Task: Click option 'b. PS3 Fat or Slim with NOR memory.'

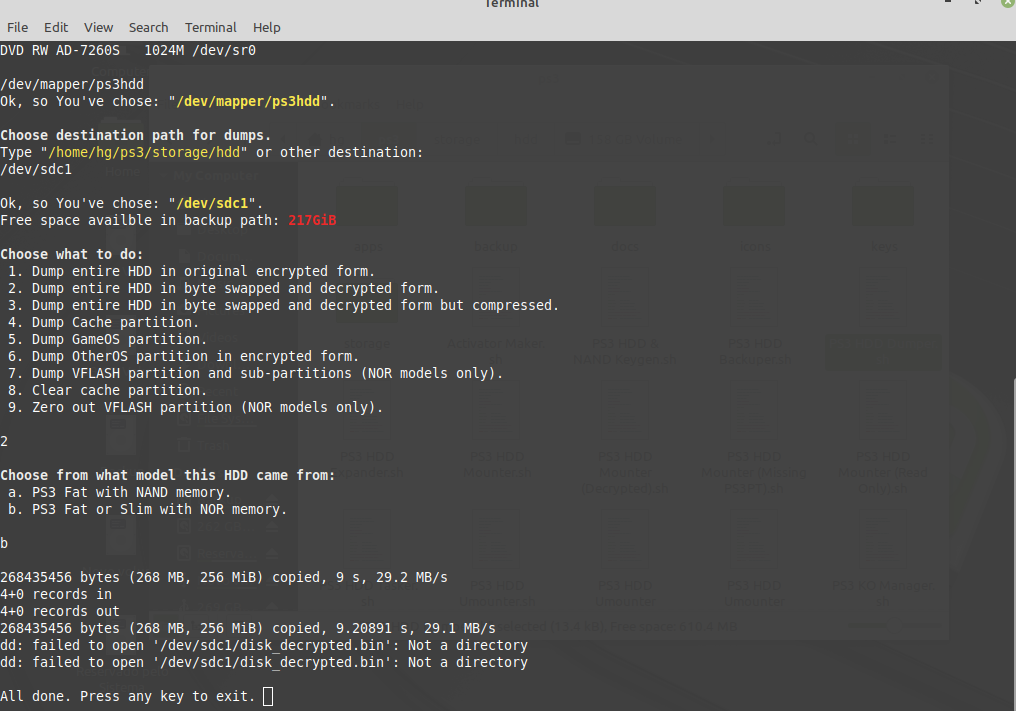Action: [x=148, y=509]
